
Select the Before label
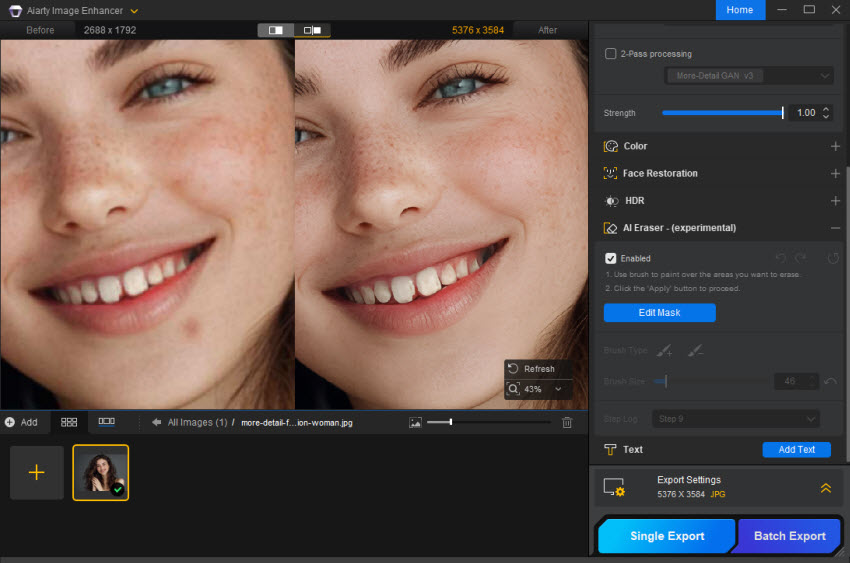point(40,30)
